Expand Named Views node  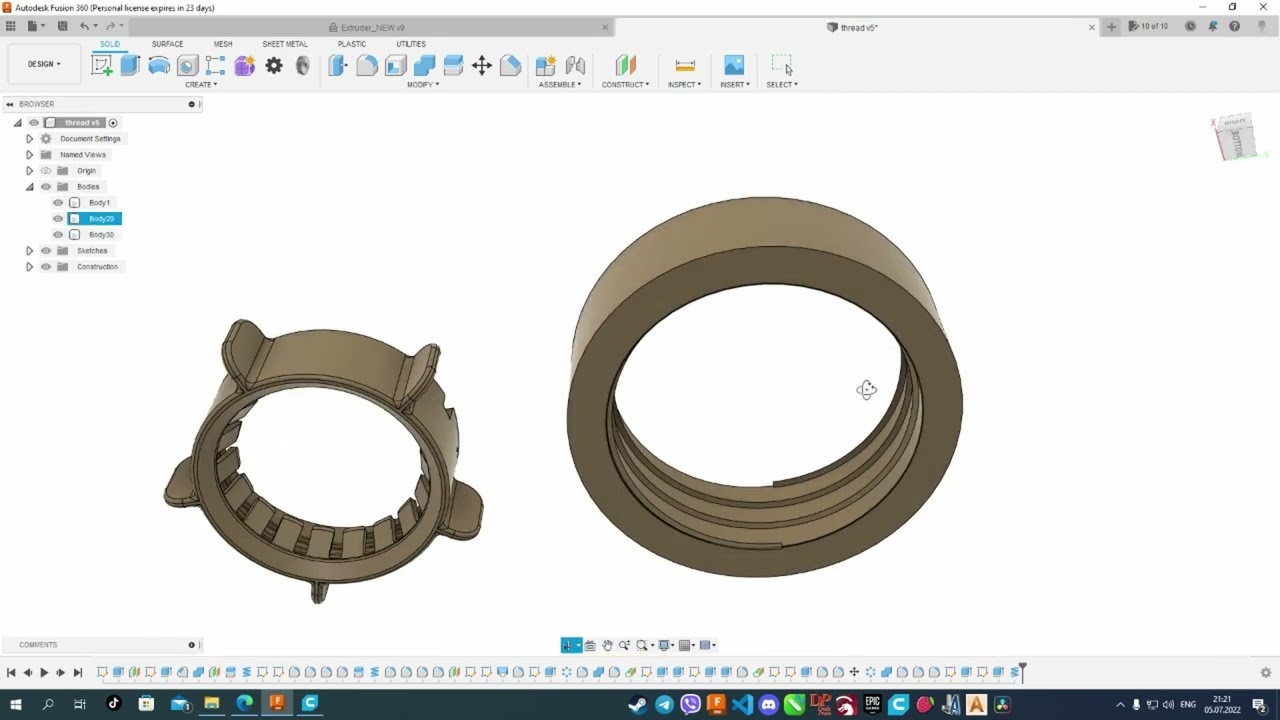point(29,155)
